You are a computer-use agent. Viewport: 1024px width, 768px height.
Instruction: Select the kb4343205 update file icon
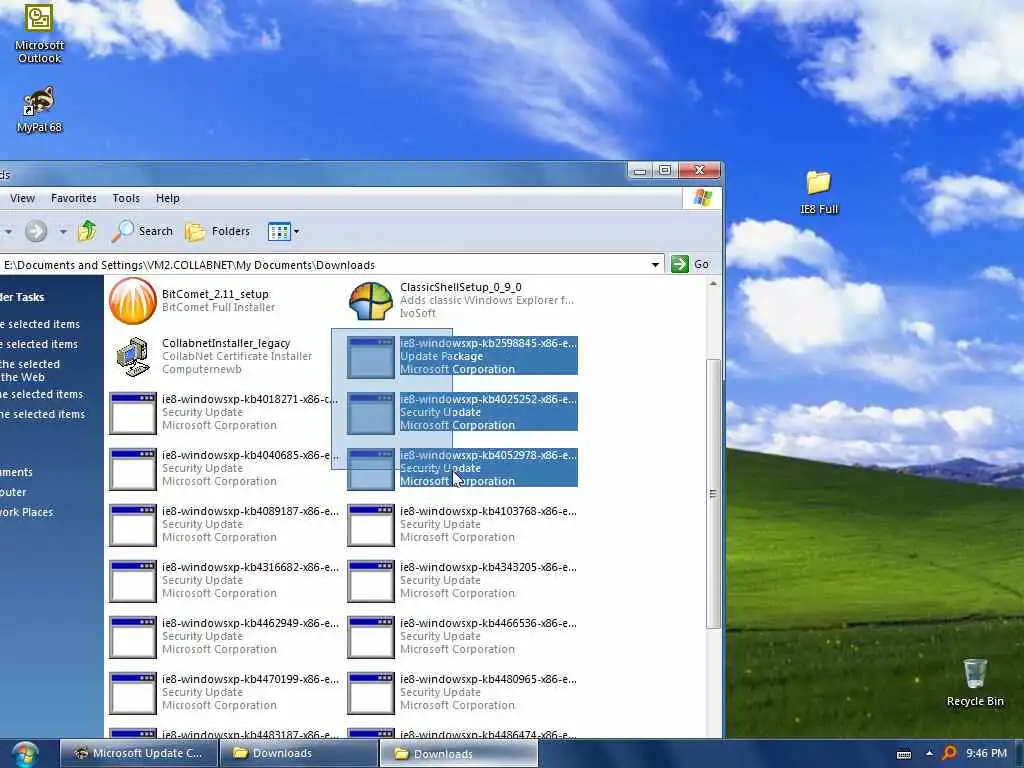(371, 581)
